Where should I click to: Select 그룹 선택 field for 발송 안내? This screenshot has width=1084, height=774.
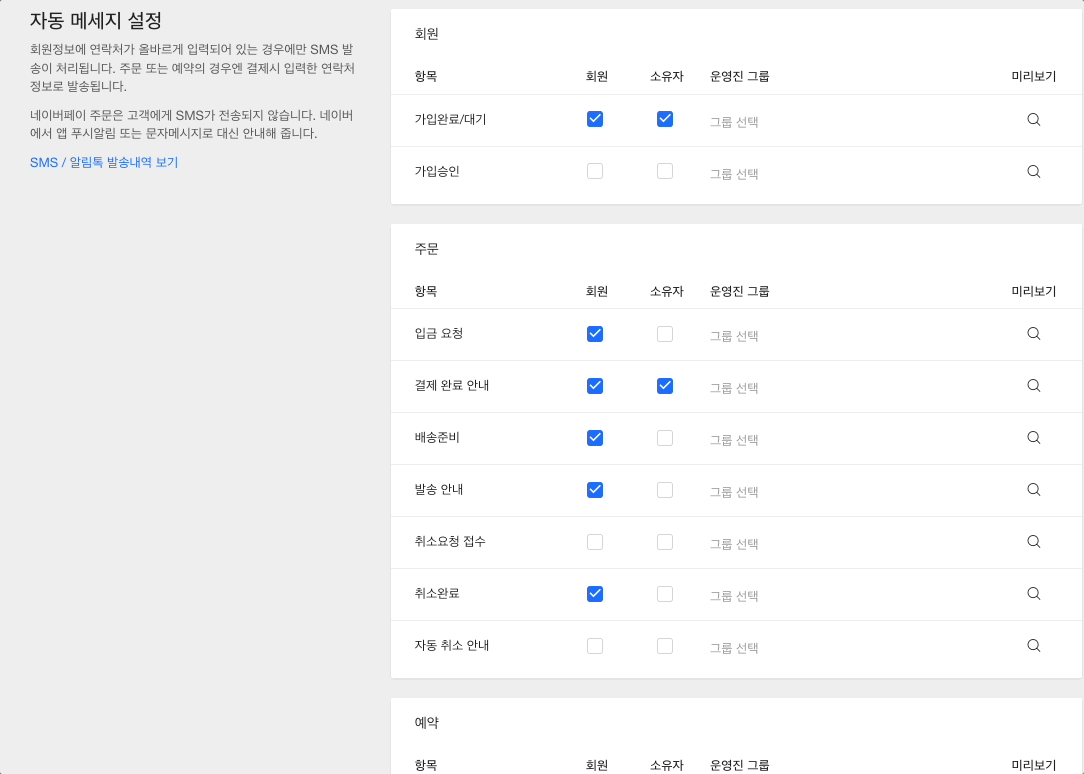[734, 492]
